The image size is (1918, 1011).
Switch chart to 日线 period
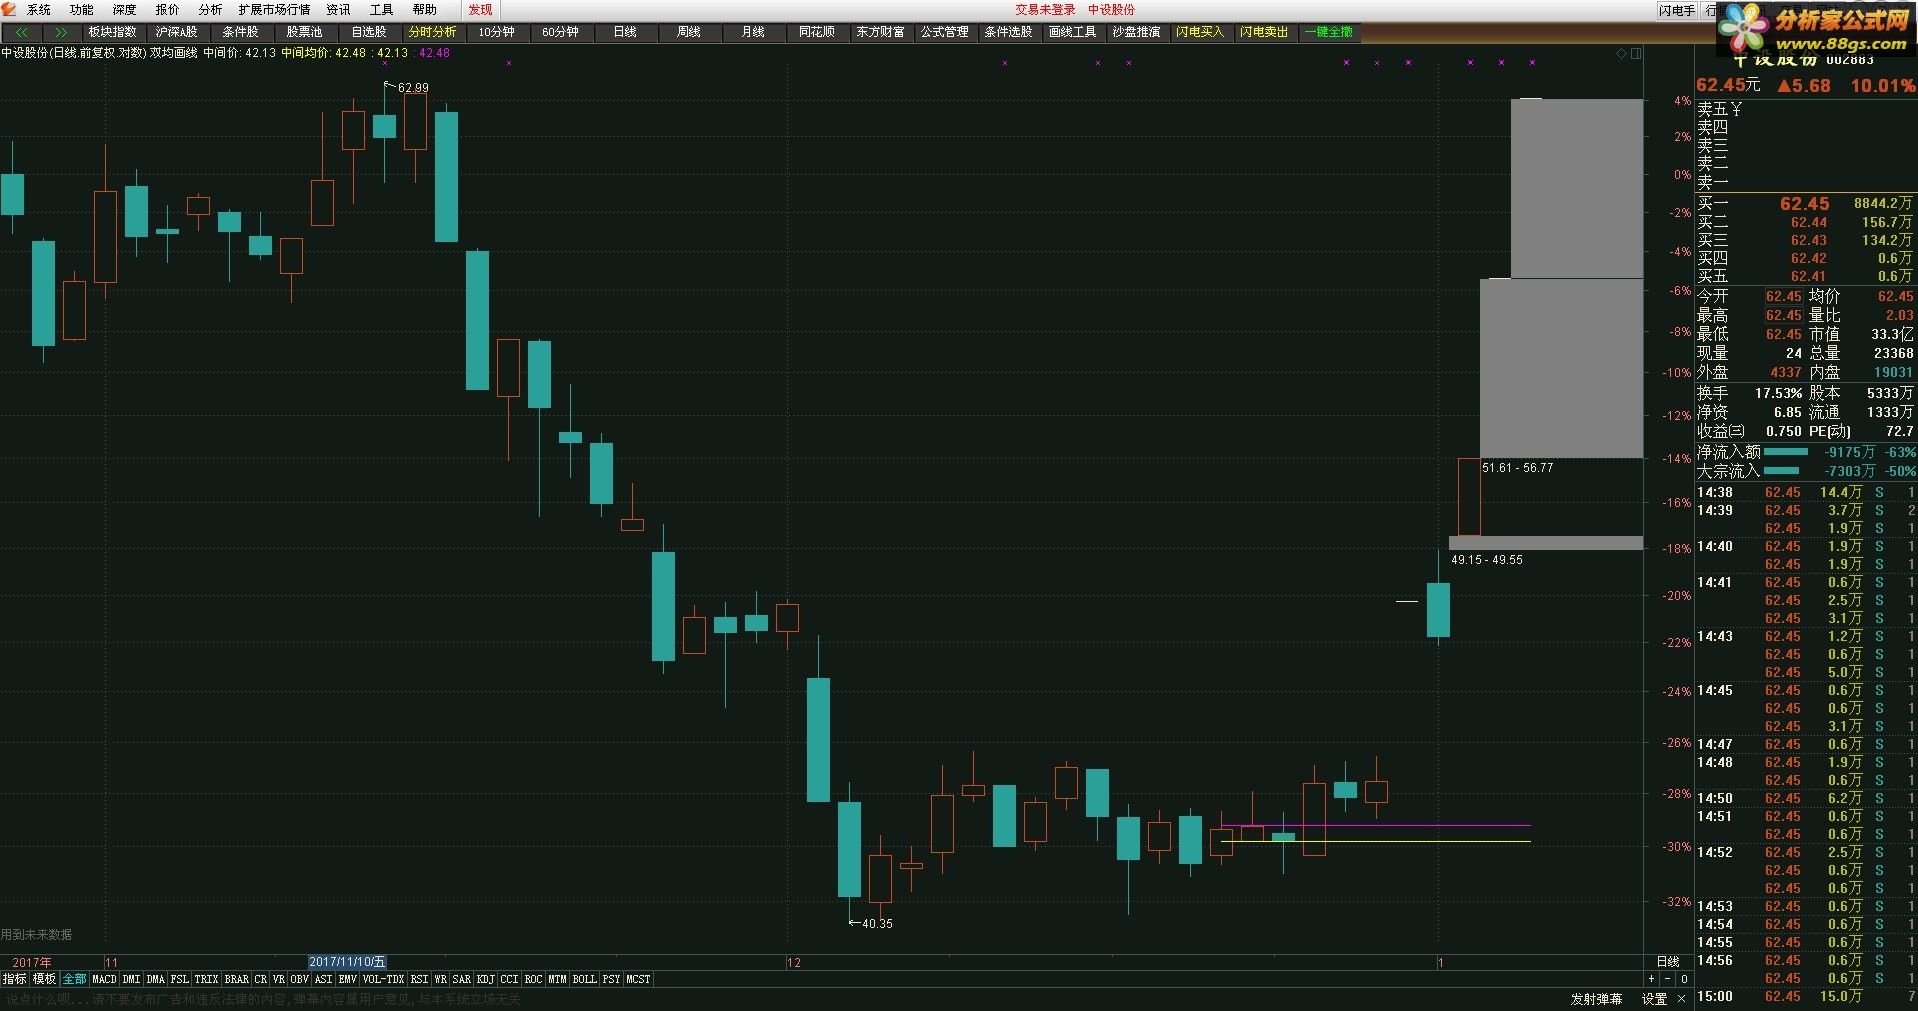point(624,32)
